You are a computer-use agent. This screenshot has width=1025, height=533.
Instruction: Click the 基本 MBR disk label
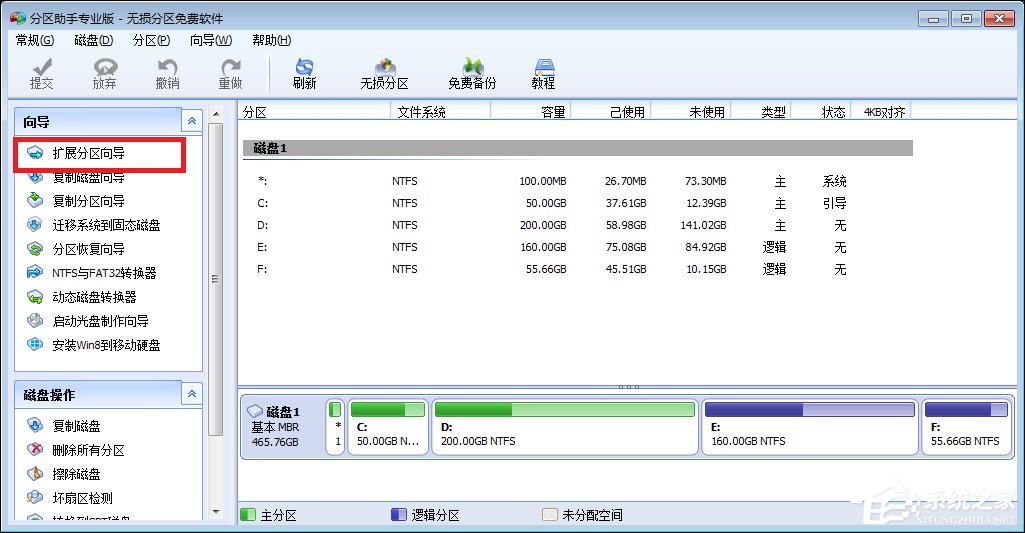tap(275, 427)
